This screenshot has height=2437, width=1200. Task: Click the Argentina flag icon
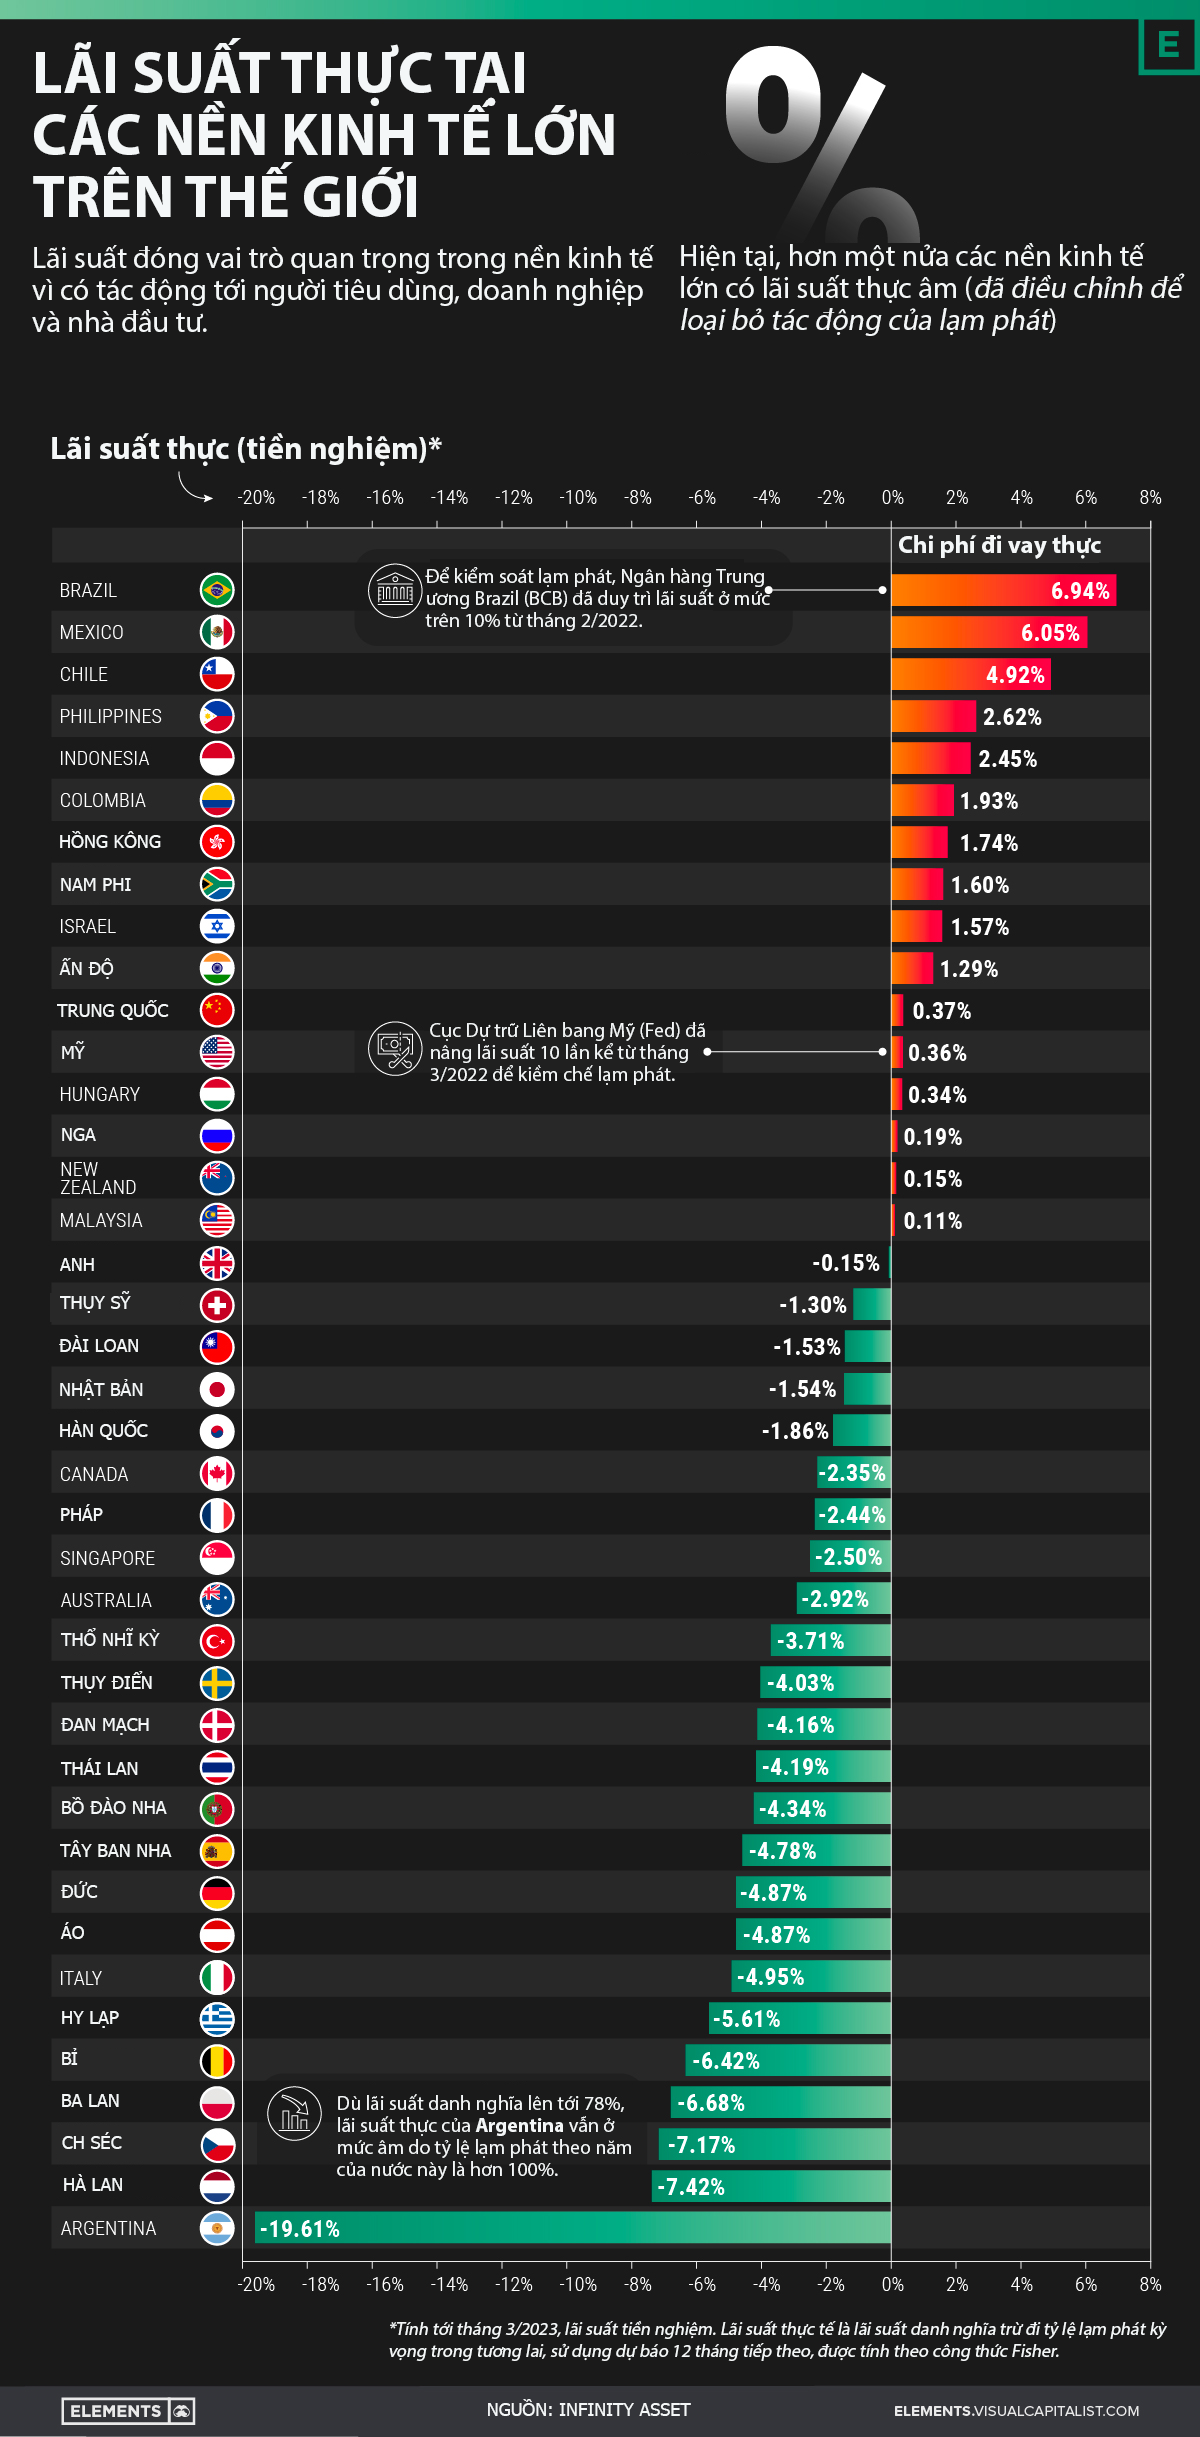(x=217, y=2228)
